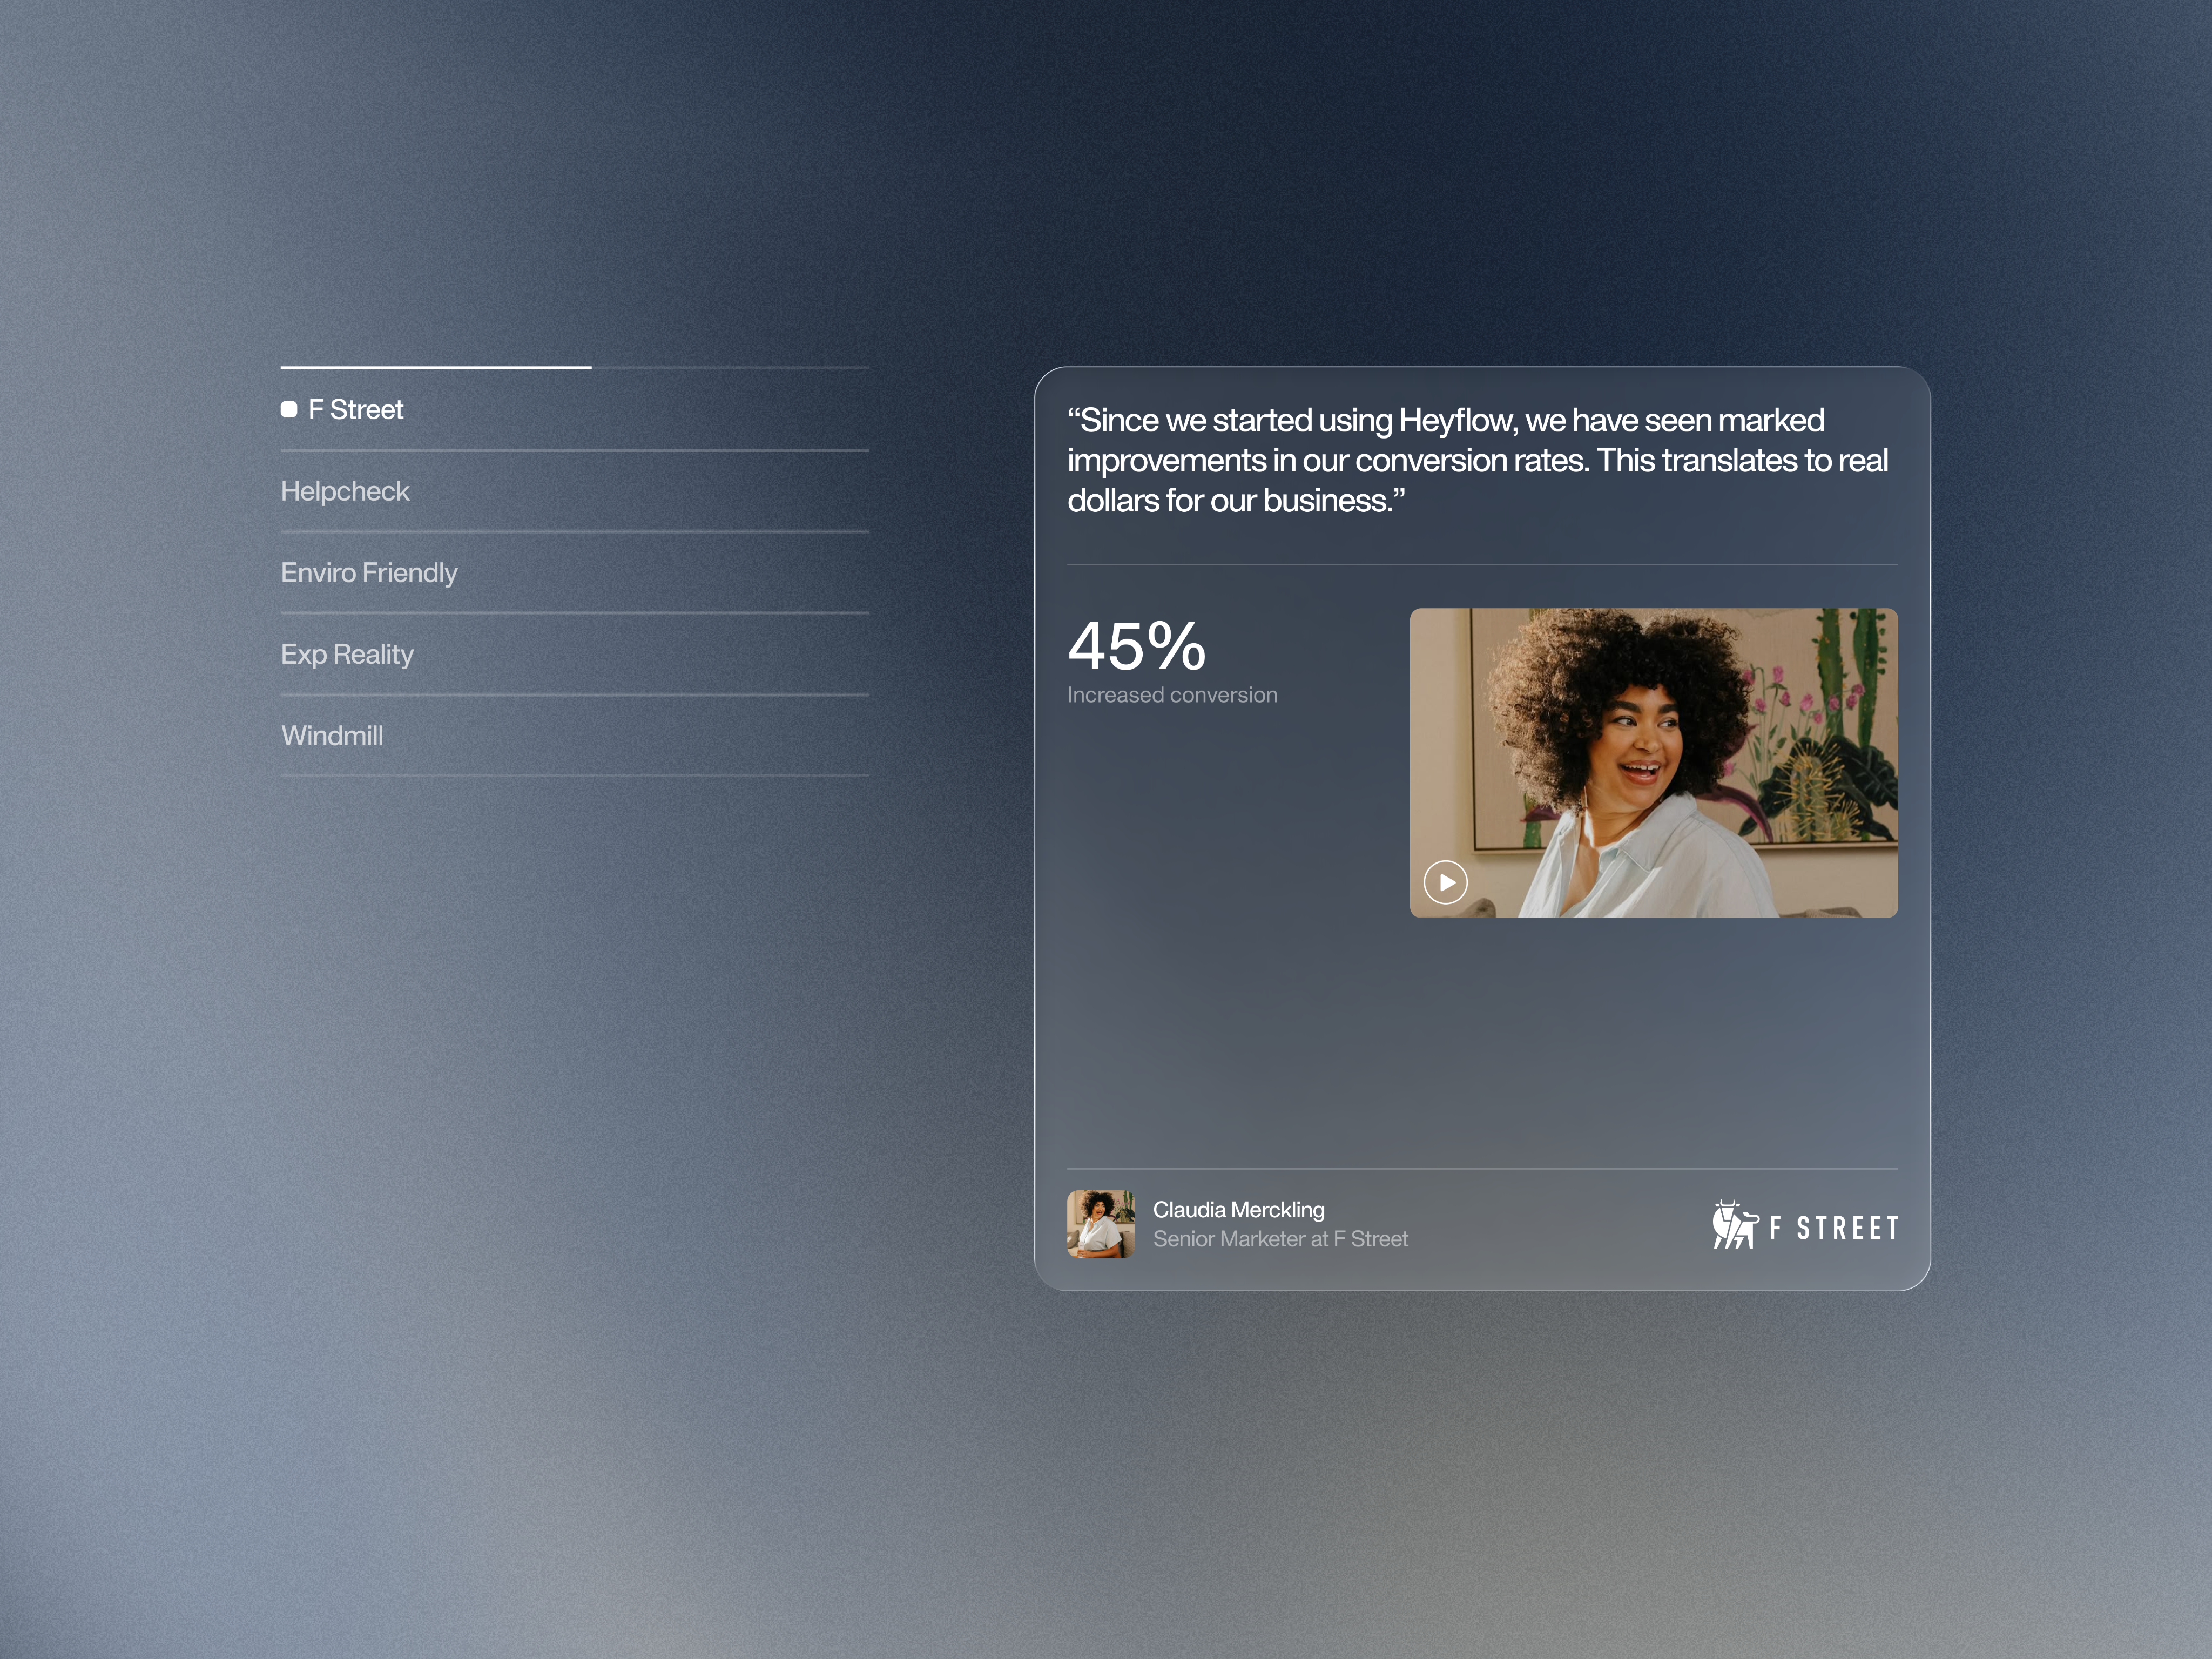Click the divider line under the quote
2212x1659 pixels.
coord(1482,565)
